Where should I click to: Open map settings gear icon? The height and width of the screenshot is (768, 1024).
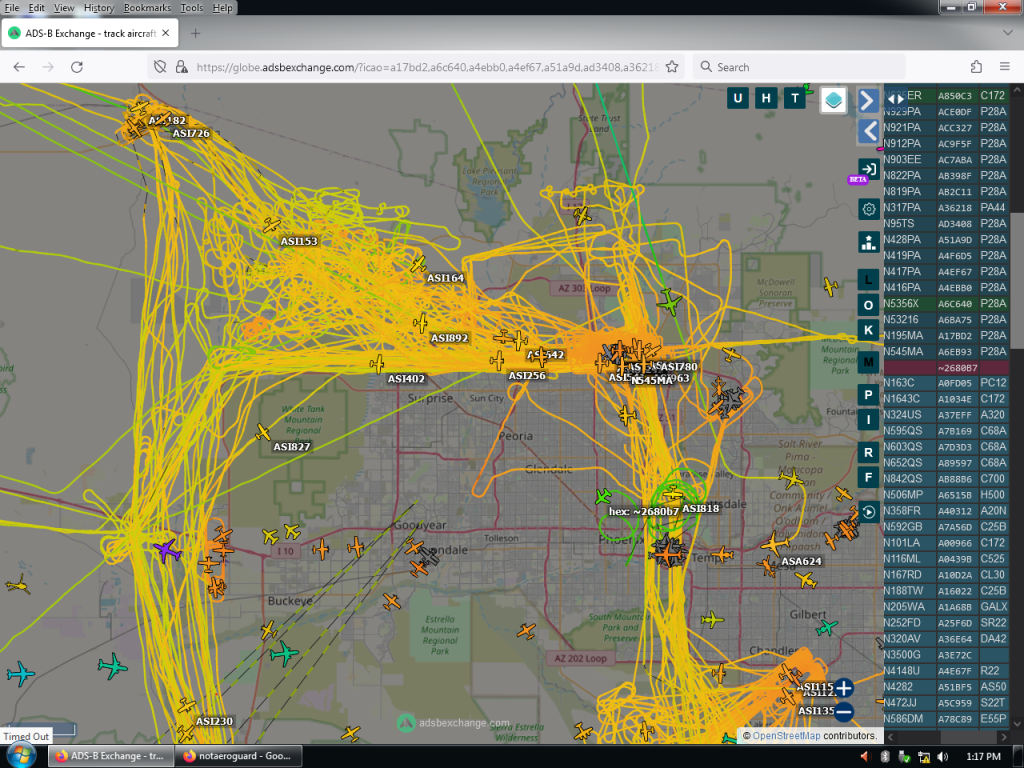coord(869,209)
